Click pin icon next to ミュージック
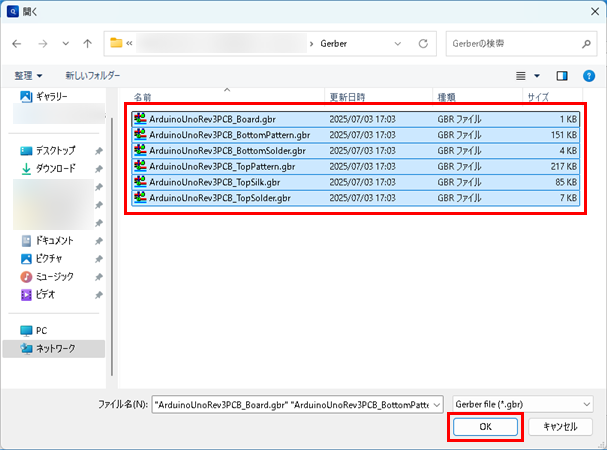 coord(99,277)
